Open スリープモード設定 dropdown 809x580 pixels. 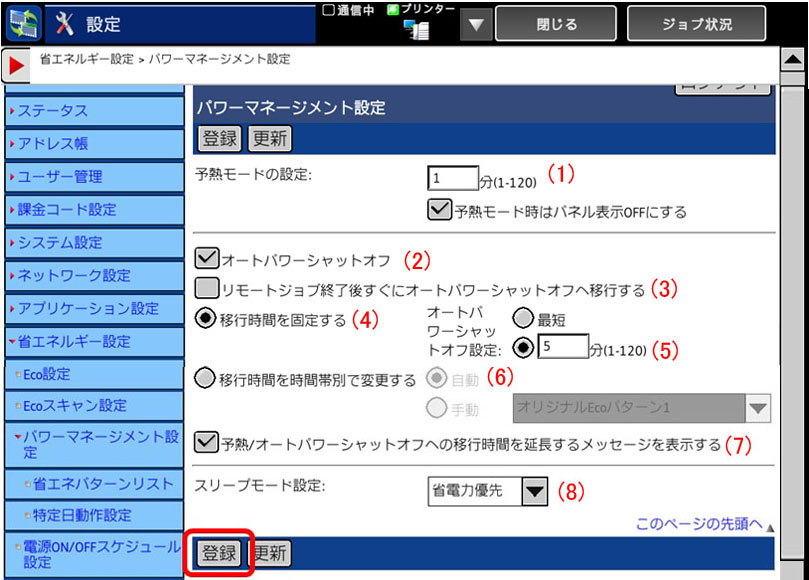click(536, 491)
